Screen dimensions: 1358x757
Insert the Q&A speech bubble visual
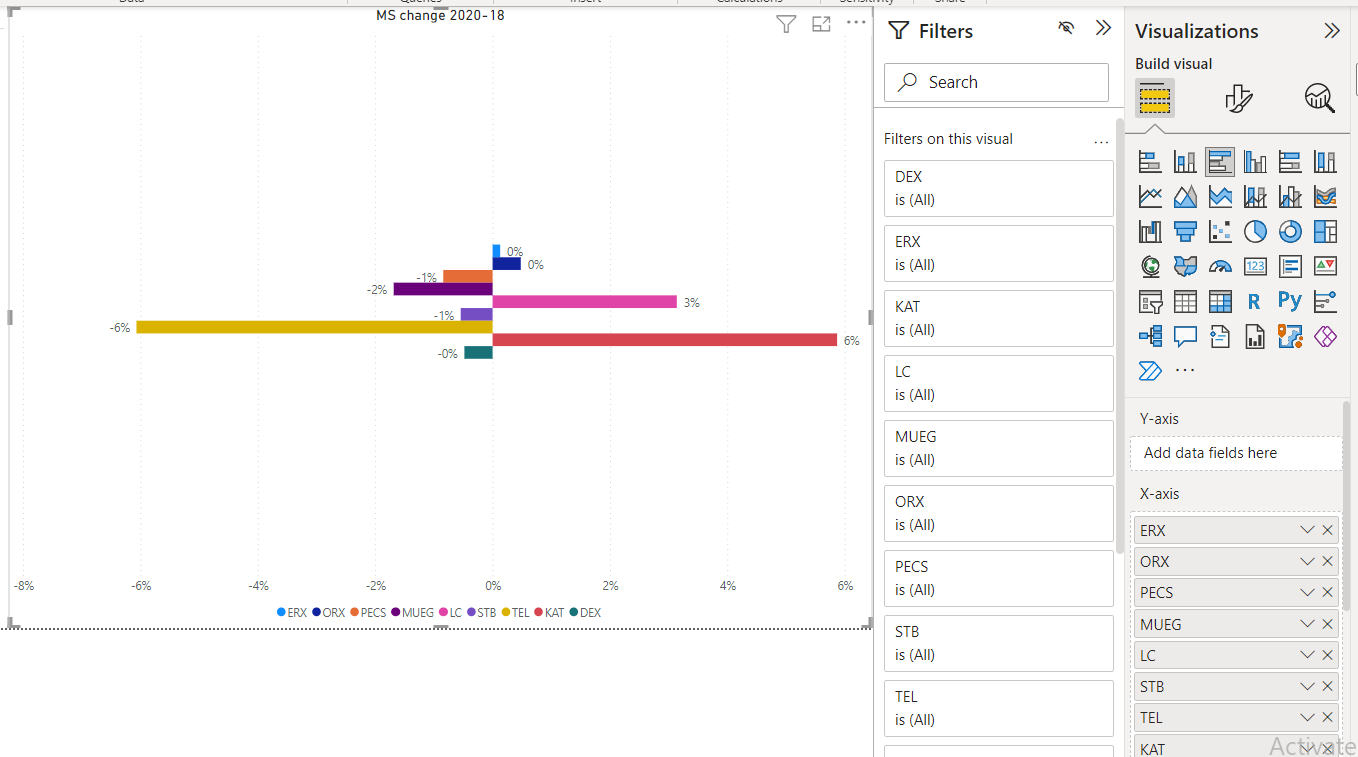point(1185,336)
